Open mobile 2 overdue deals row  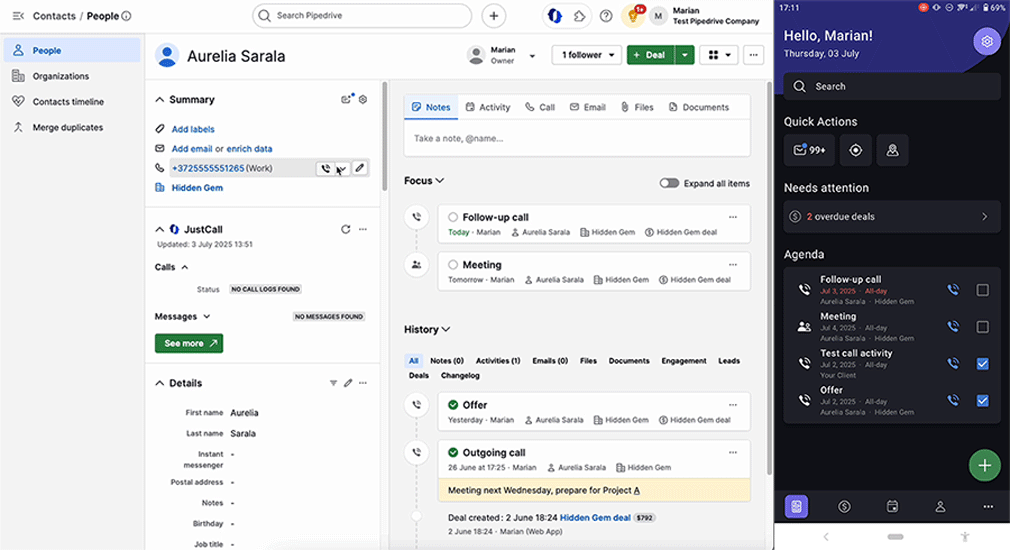(x=891, y=217)
